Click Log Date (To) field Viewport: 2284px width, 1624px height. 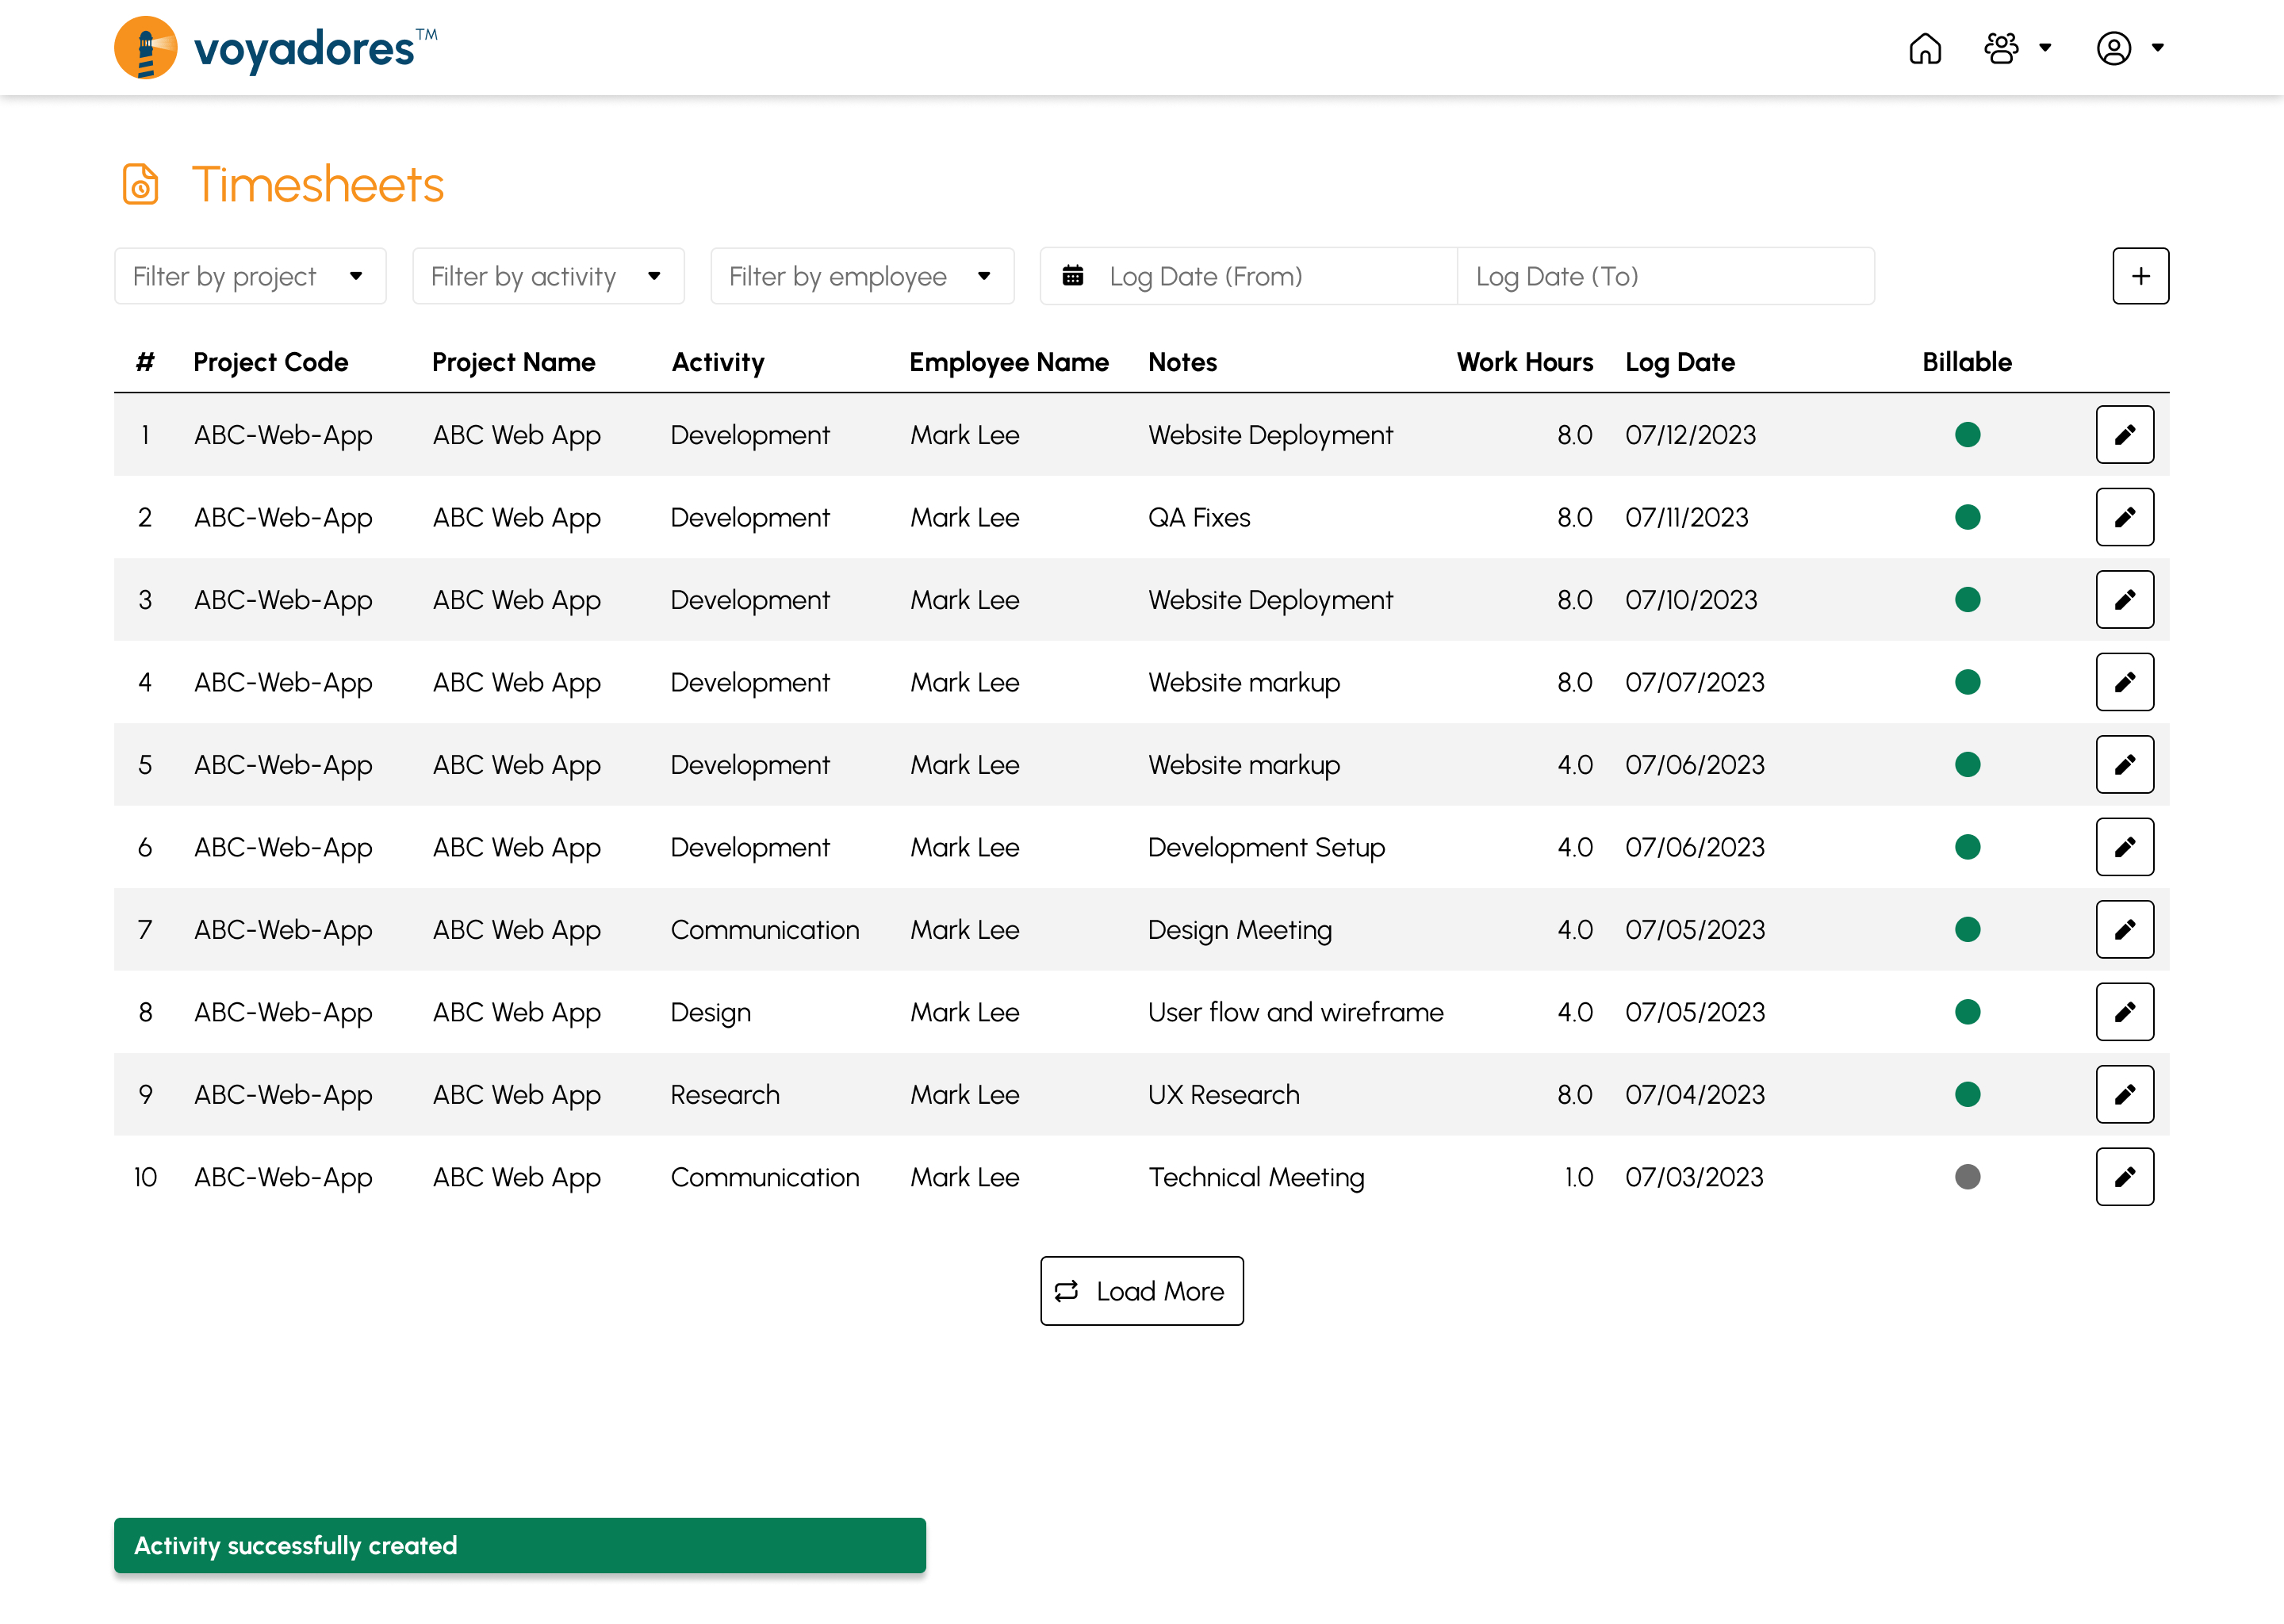coord(1665,276)
